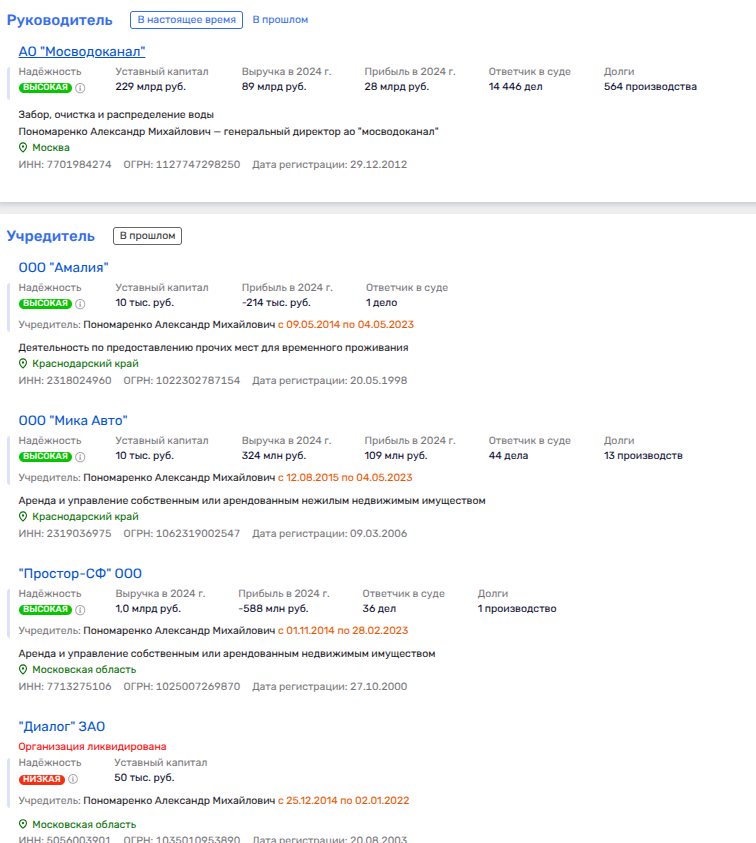
Task: Click info icon next to АО Мосводоканал reliability badge
Action: coord(81,88)
